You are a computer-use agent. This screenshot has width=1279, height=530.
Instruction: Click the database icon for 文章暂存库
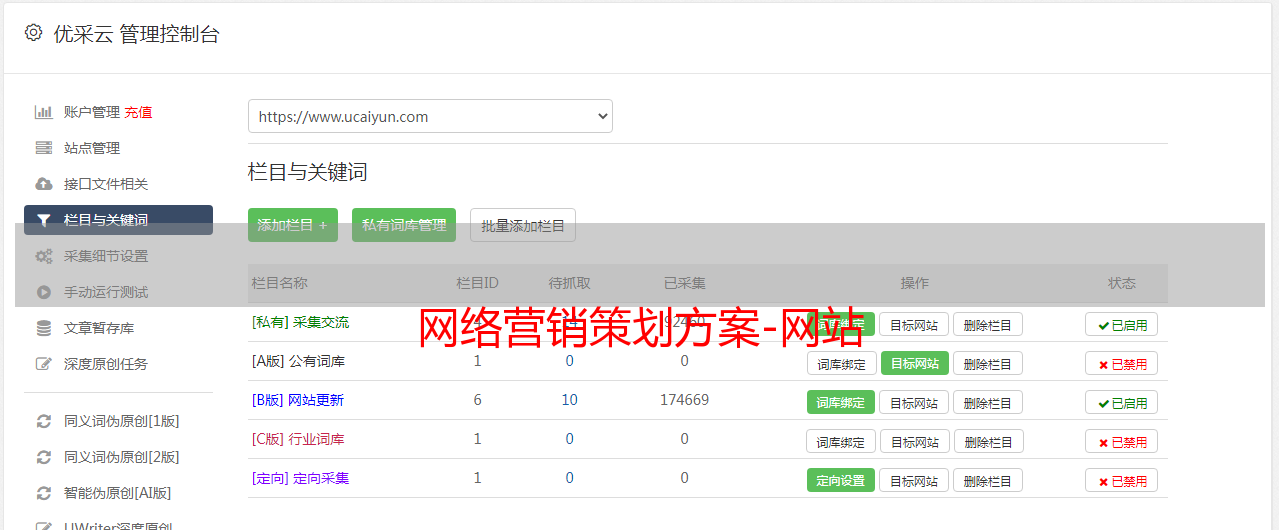click(x=44, y=328)
